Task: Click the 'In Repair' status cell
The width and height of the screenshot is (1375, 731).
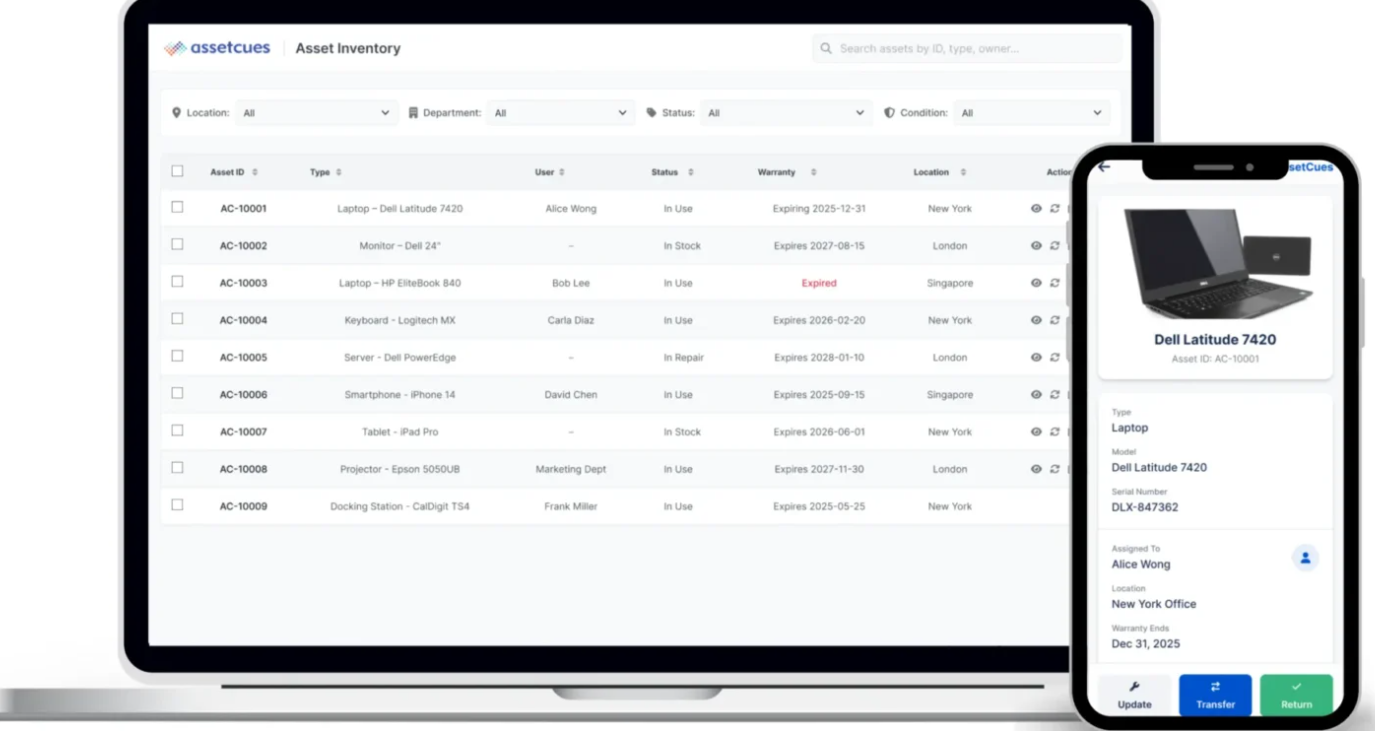Action: [x=684, y=357]
